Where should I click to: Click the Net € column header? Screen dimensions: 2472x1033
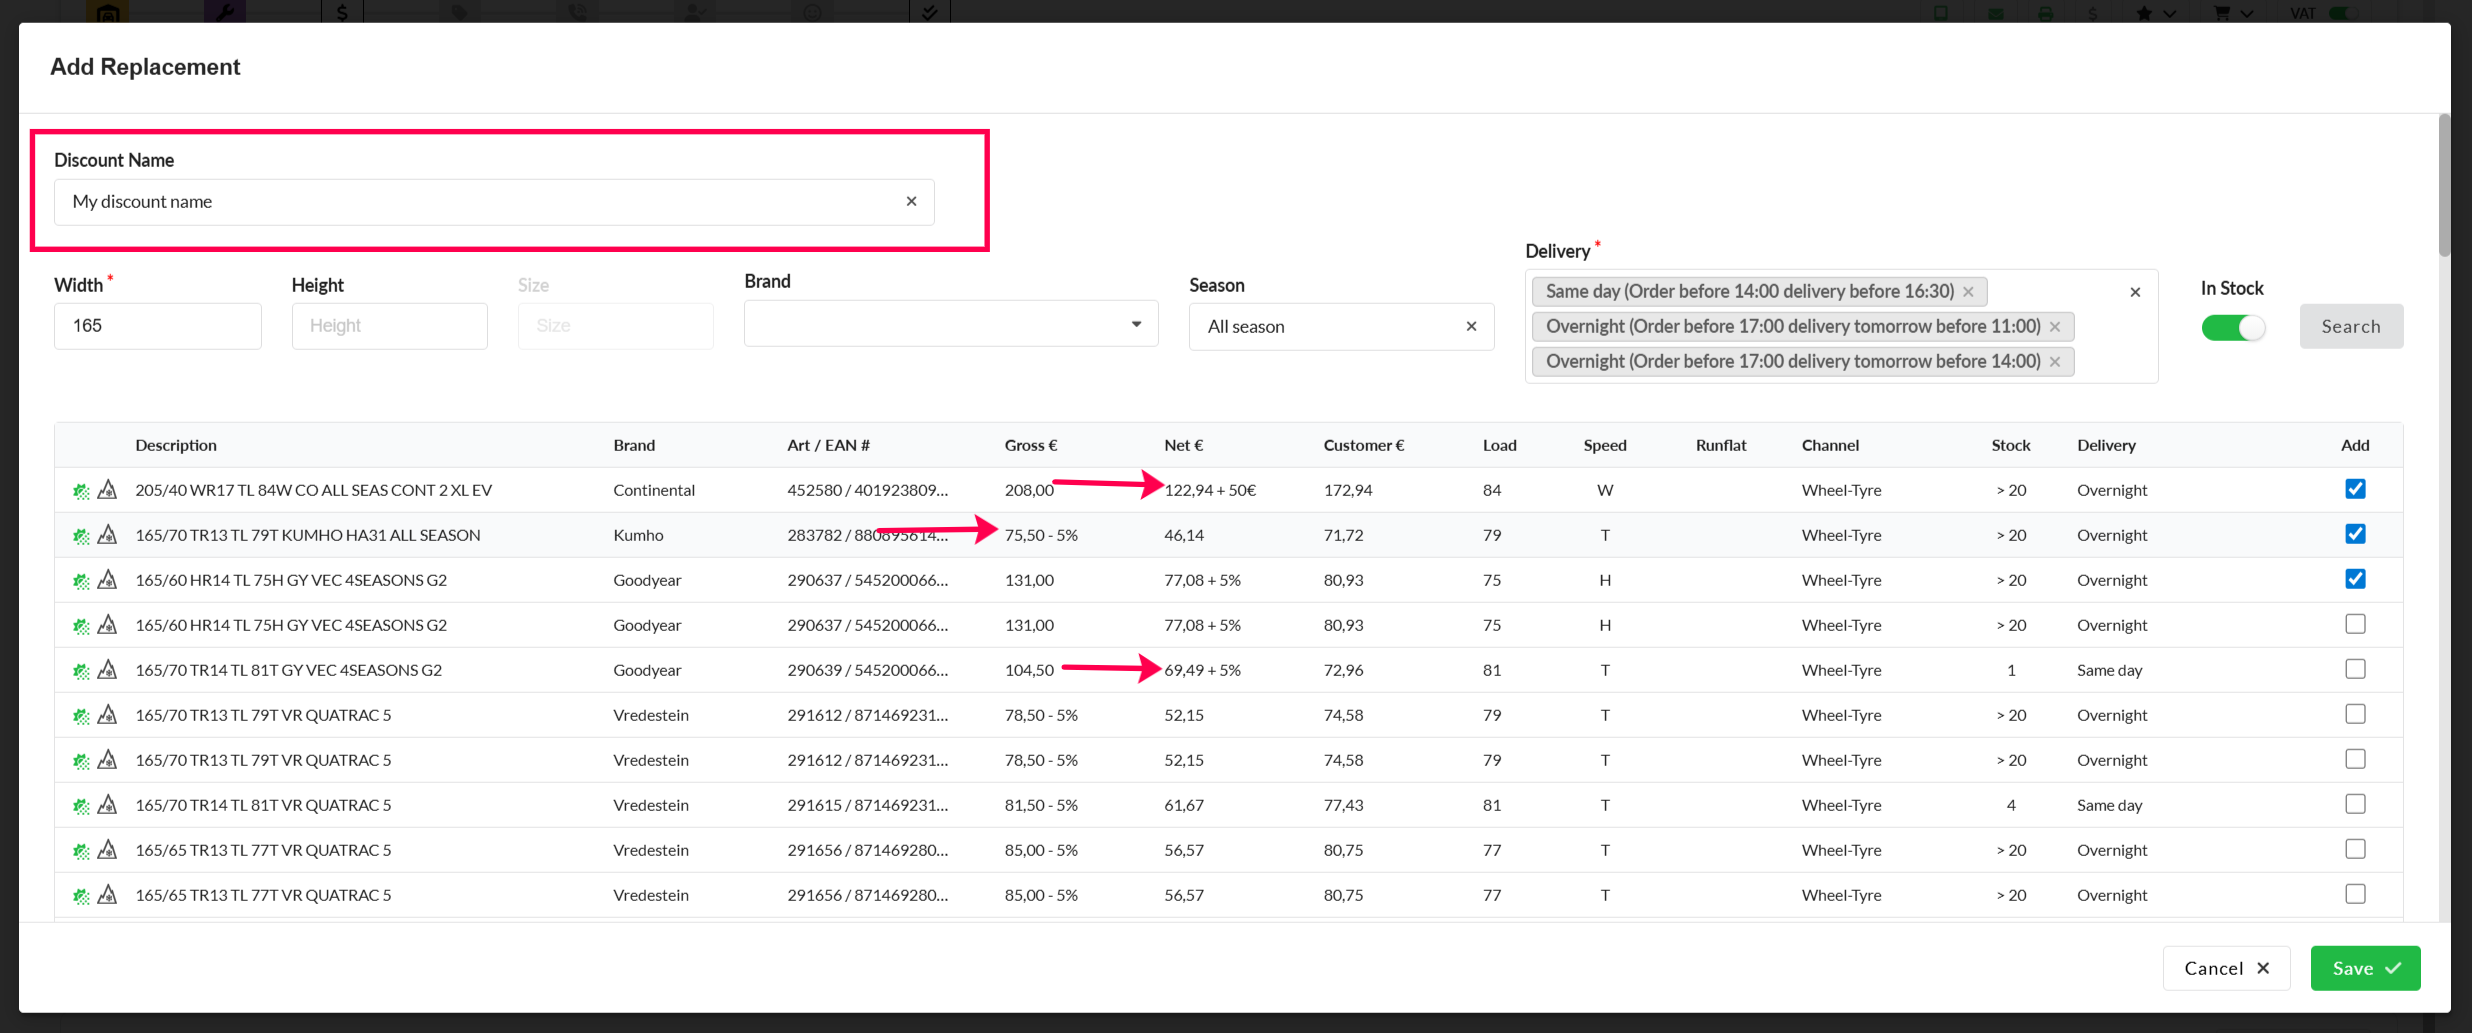1183,446
